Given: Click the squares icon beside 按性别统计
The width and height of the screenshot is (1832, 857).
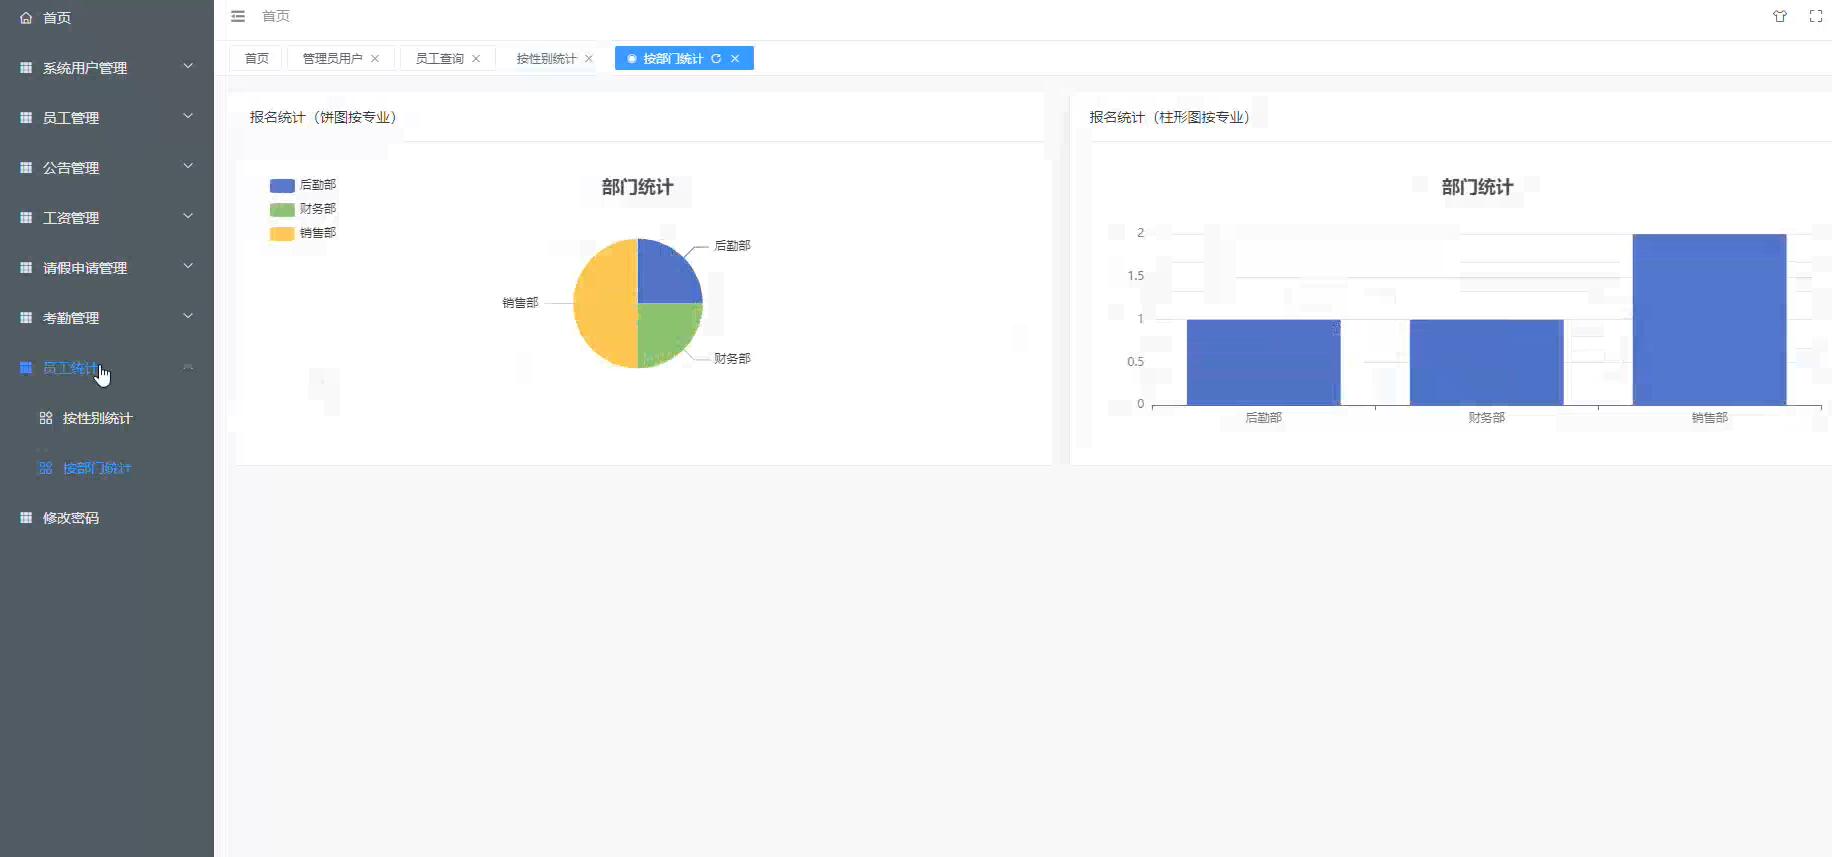Looking at the screenshot, I should tap(46, 418).
